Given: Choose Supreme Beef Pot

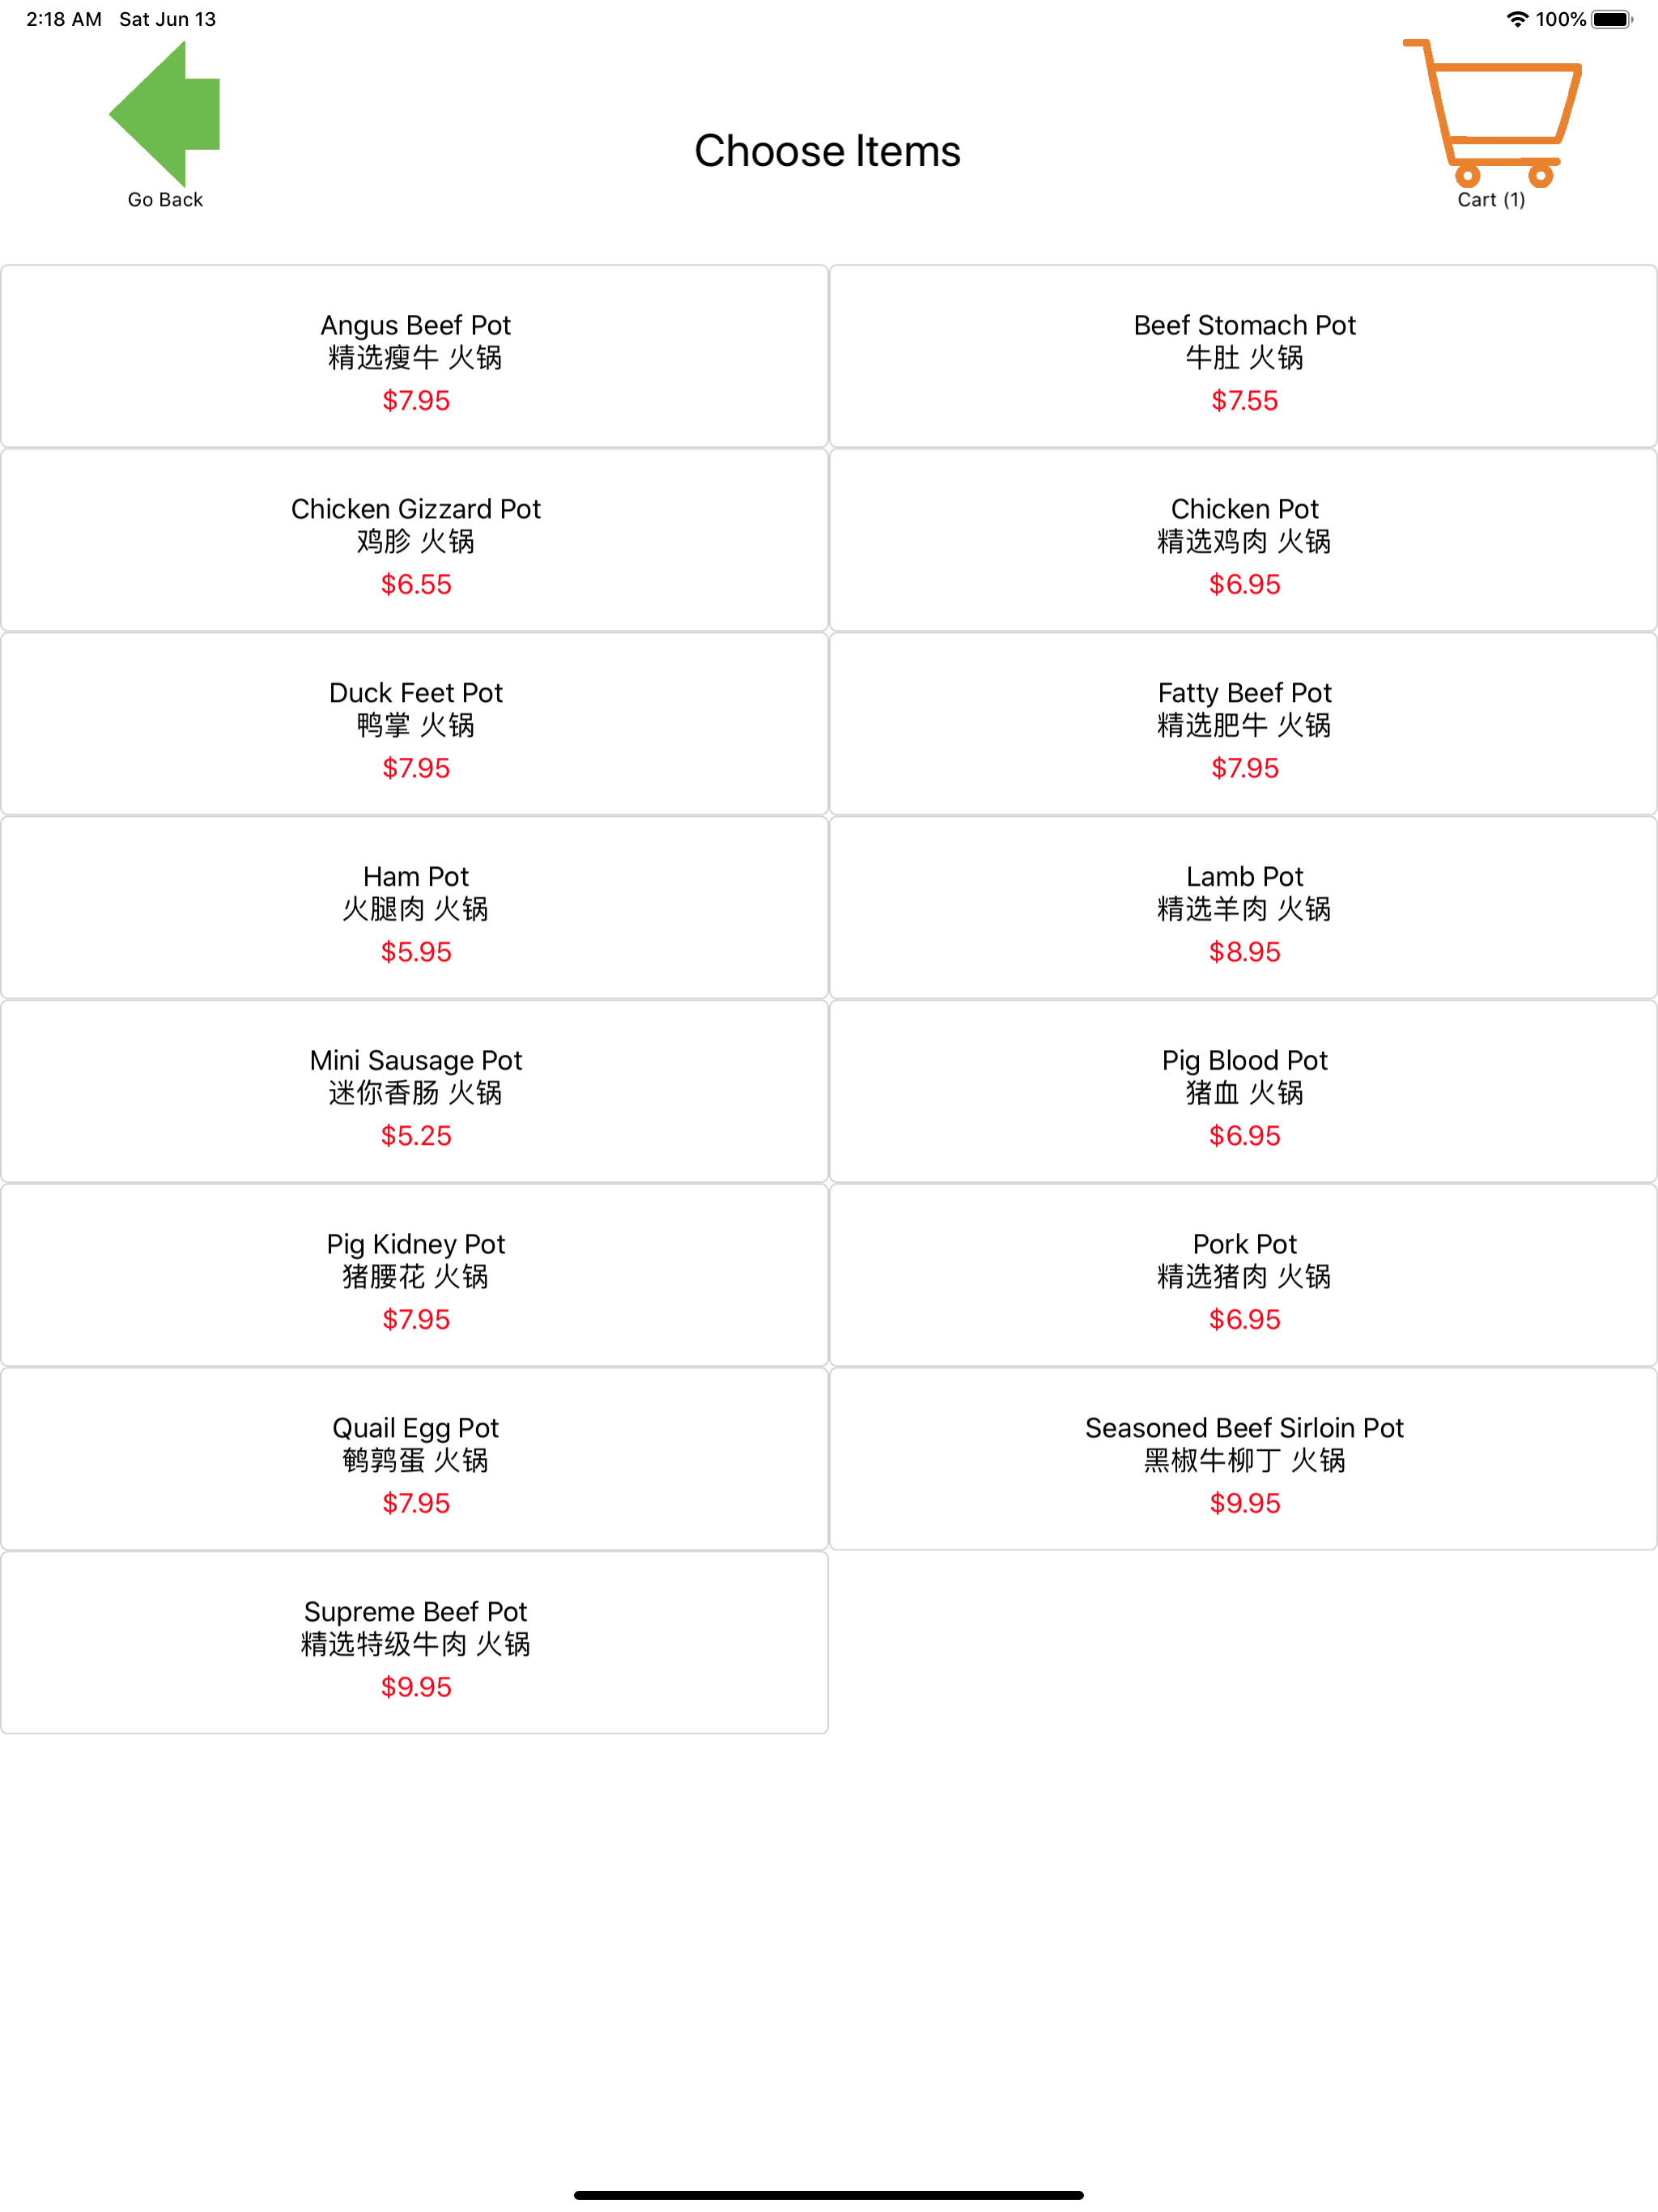Looking at the screenshot, I should 415,1644.
